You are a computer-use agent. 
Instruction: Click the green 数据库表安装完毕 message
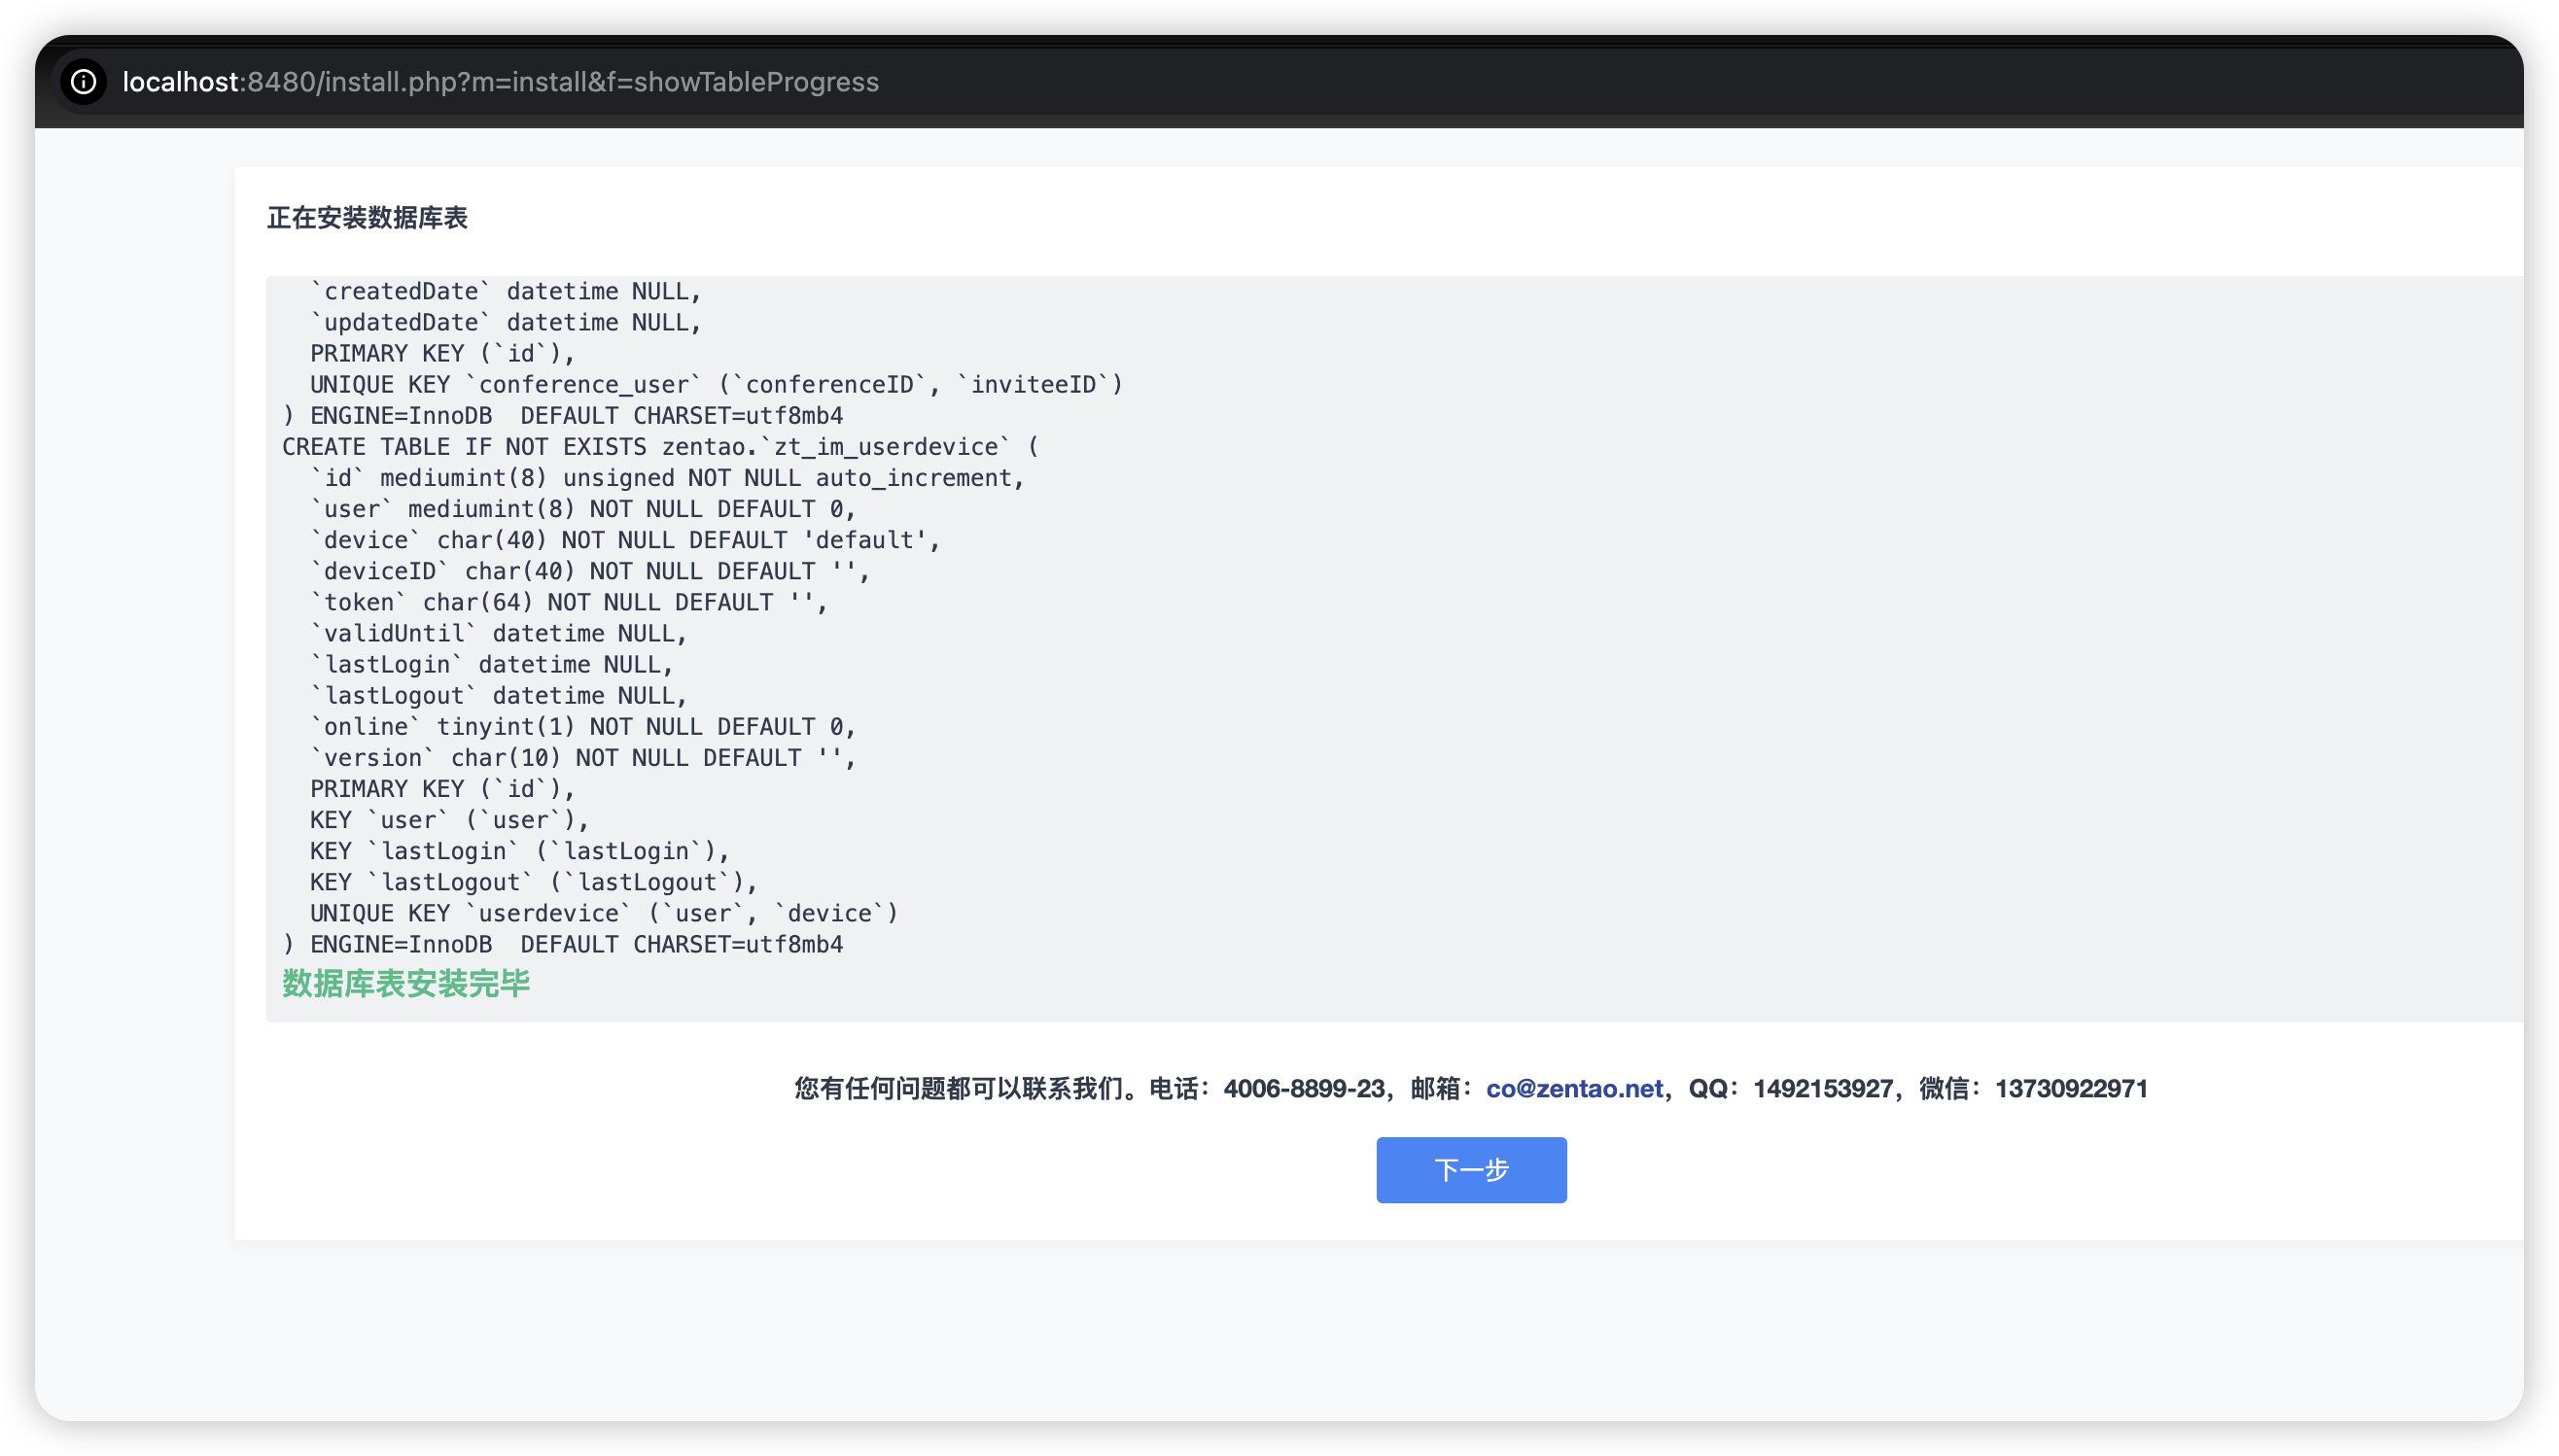[406, 984]
